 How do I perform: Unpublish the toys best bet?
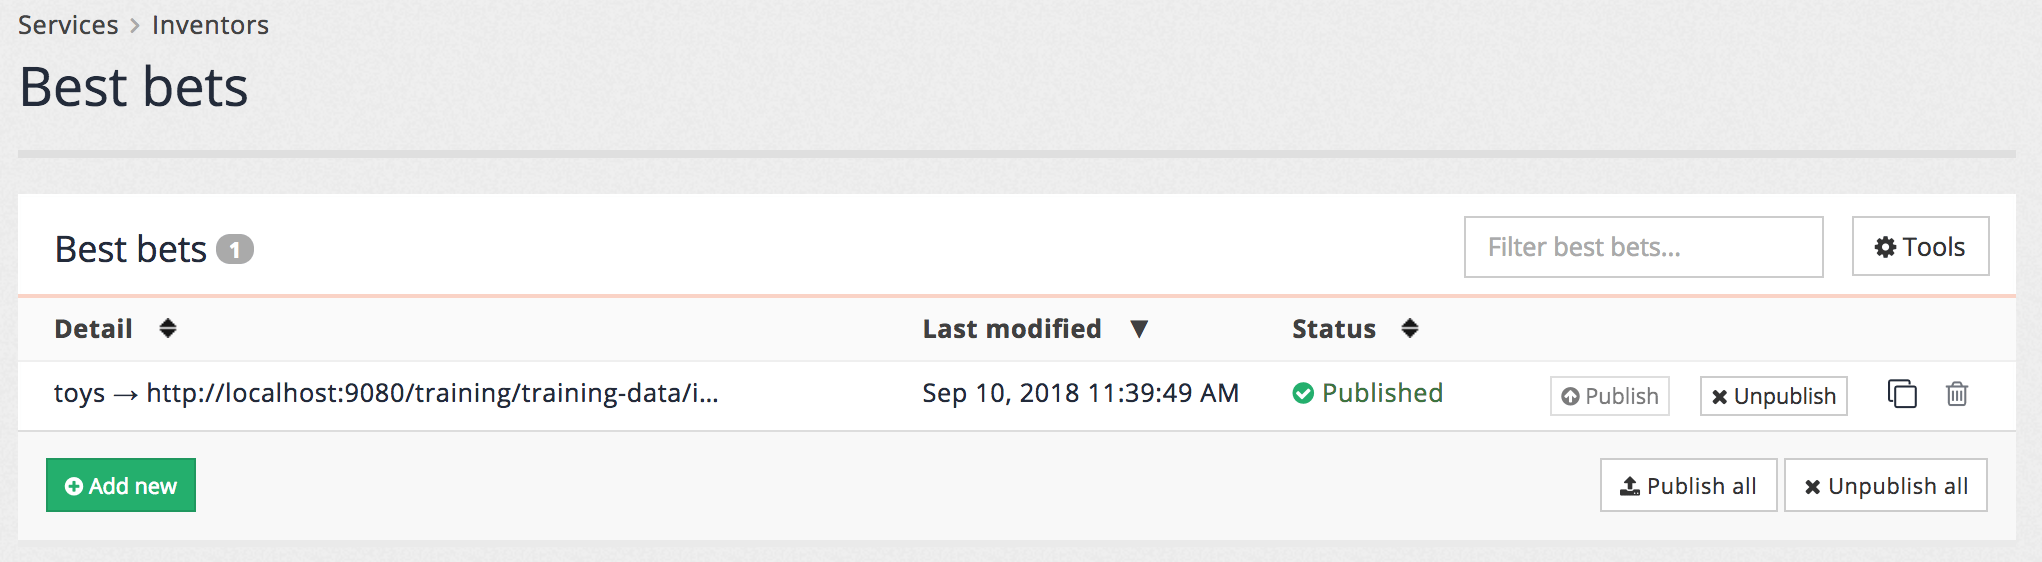1773,396
